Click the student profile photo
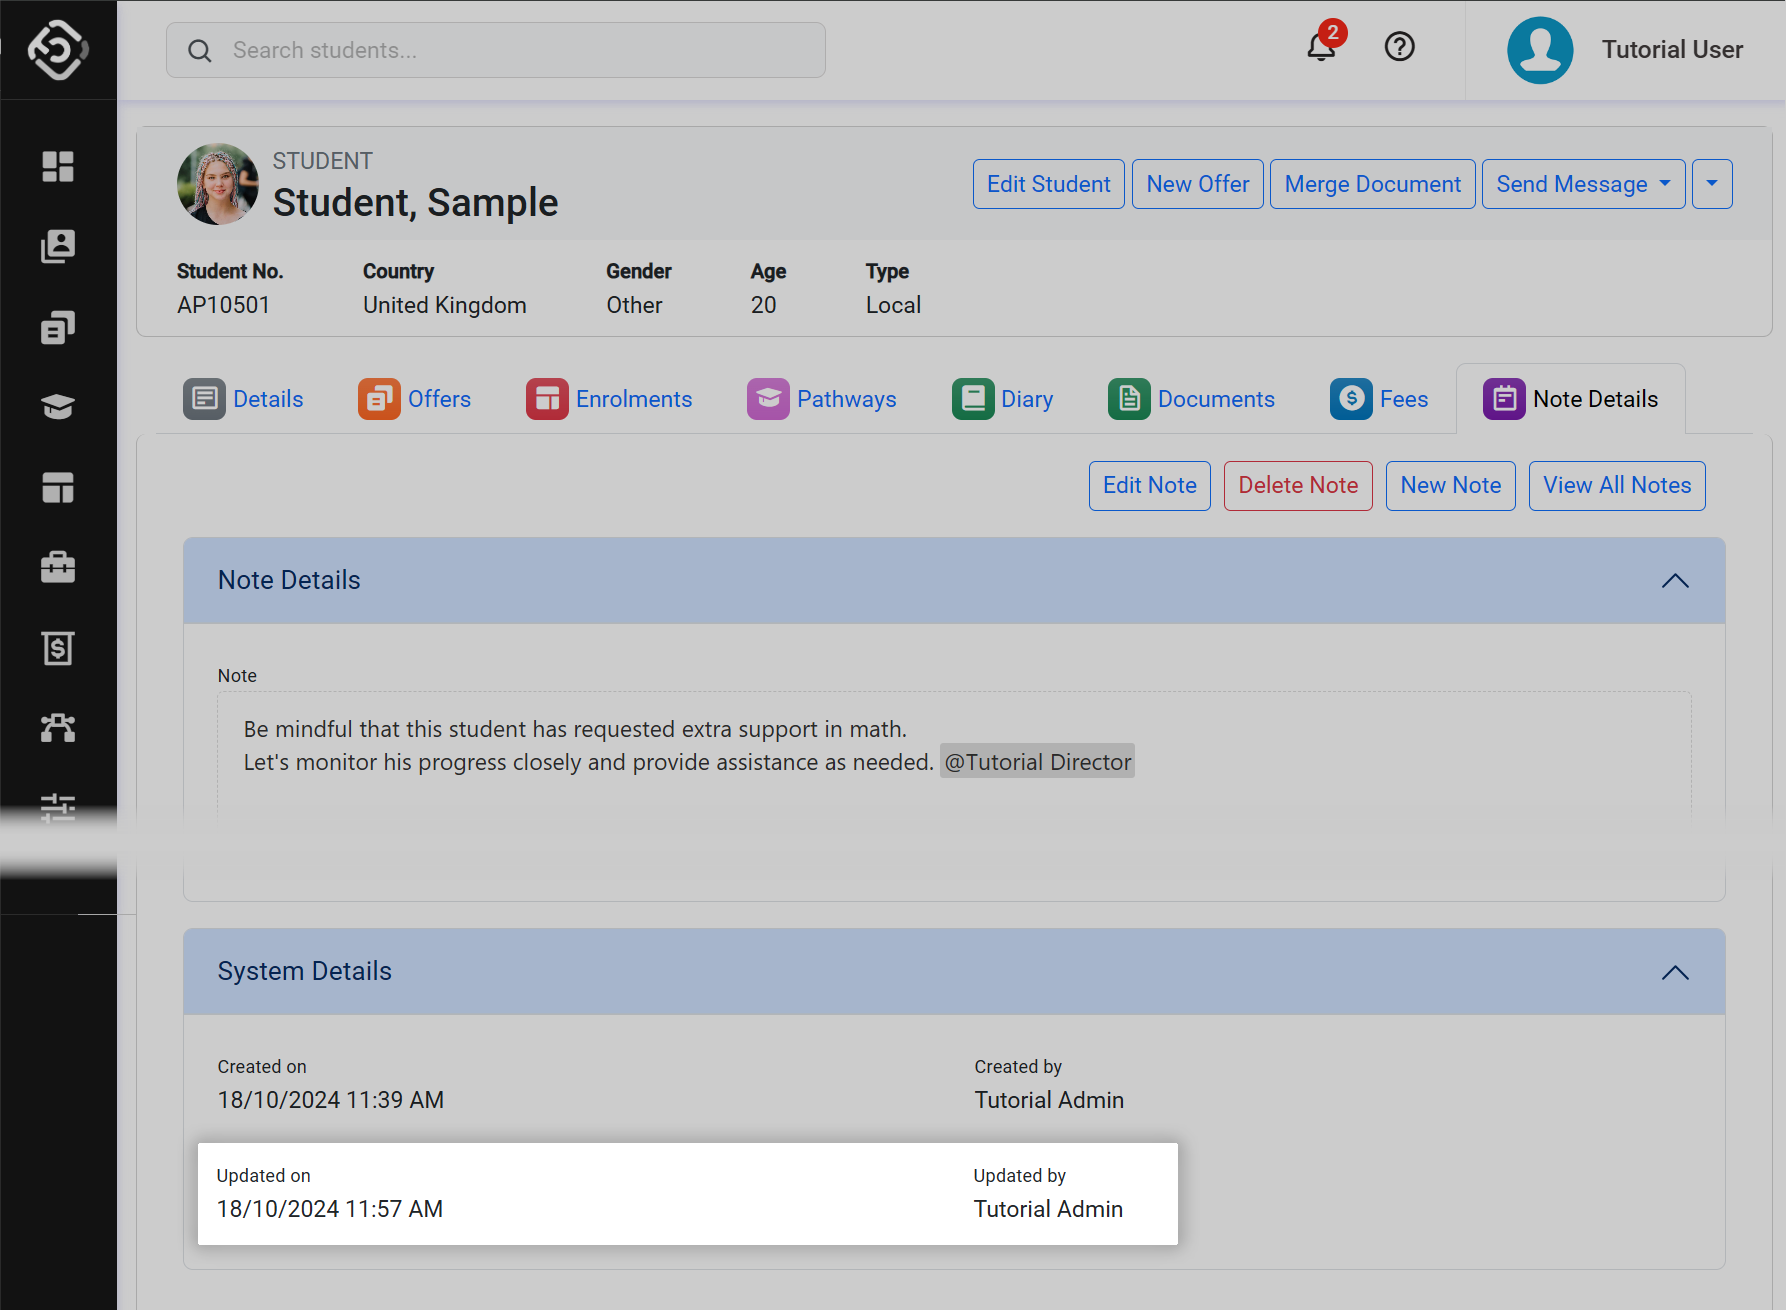Image resolution: width=1786 pixels, height=1310 pixels. coord(218,185)
